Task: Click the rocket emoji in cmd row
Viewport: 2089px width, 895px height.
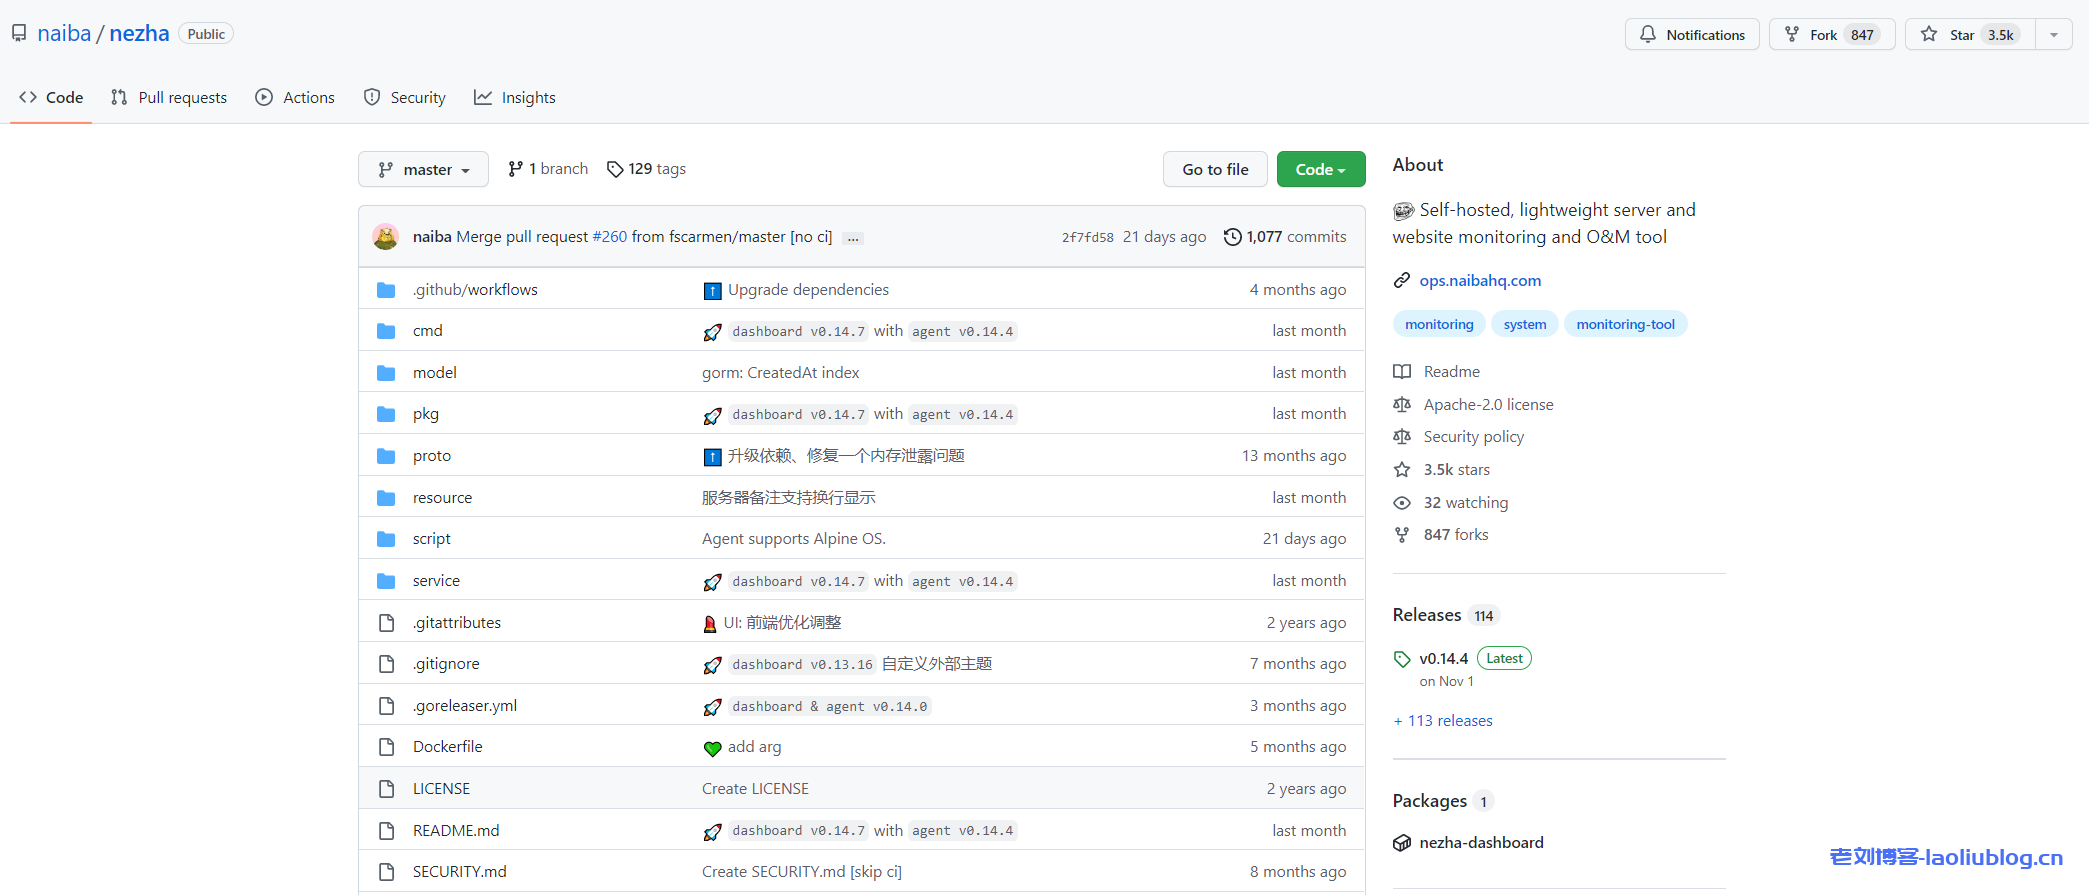Action: 712,332
